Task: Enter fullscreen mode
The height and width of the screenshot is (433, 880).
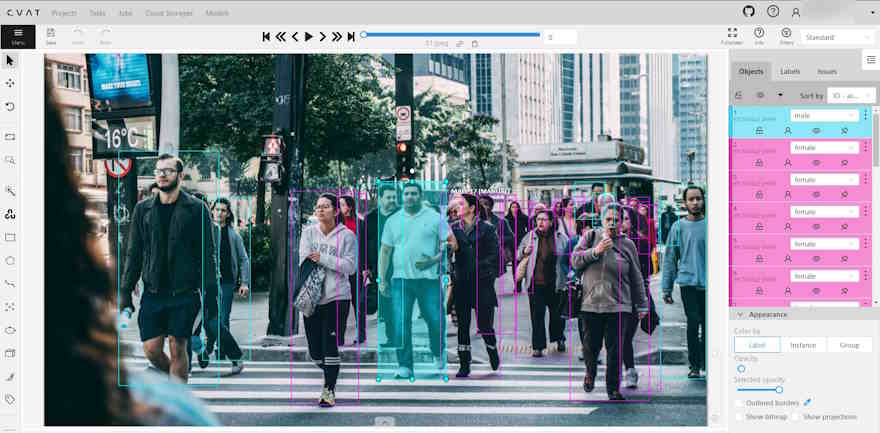Action: (x=731, y=36)
